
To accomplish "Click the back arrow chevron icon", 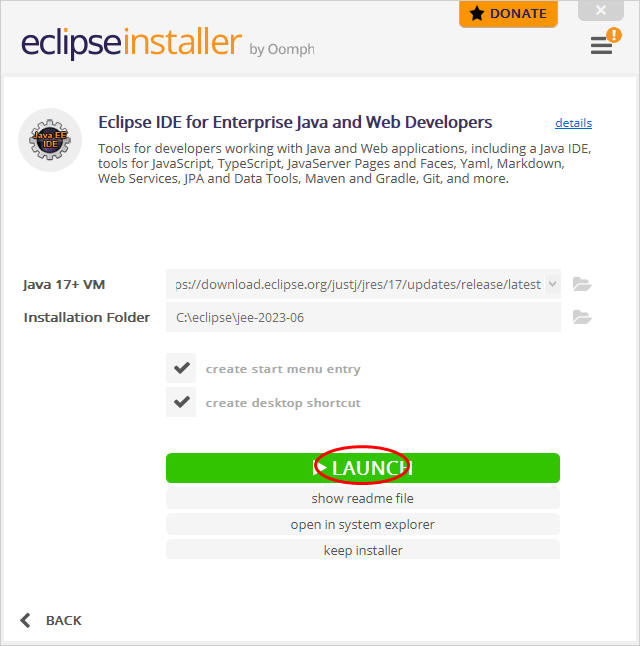I will point(26,620).
